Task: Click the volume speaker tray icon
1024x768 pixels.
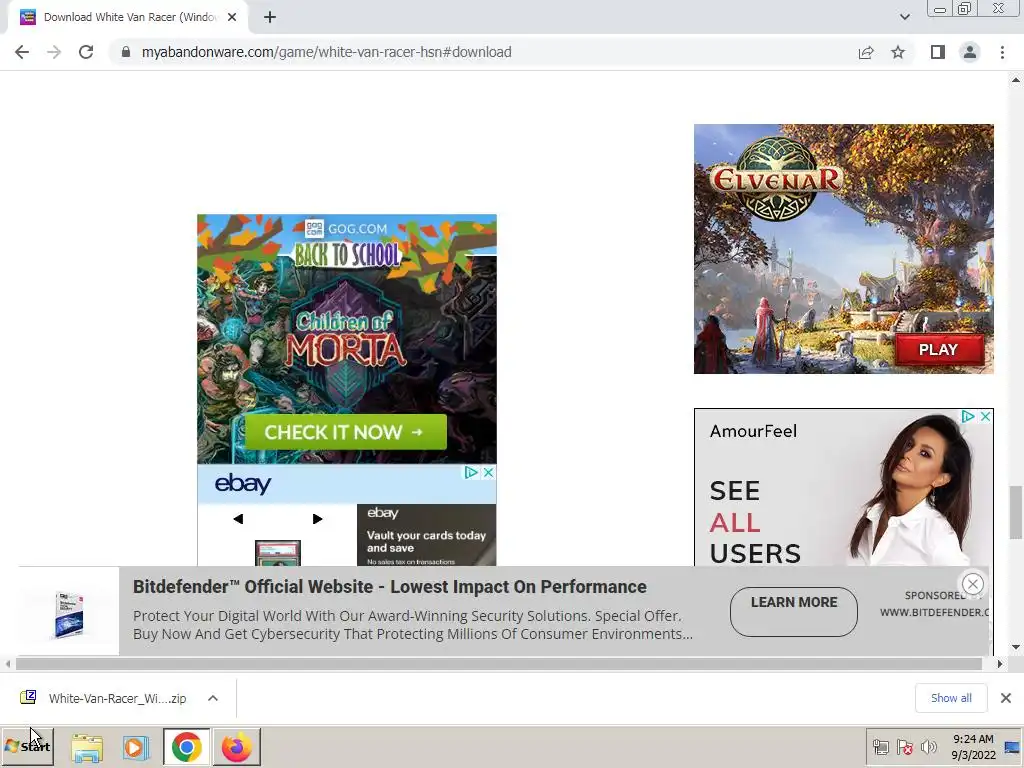Action: pyautogui.click(x=928, y=747)
